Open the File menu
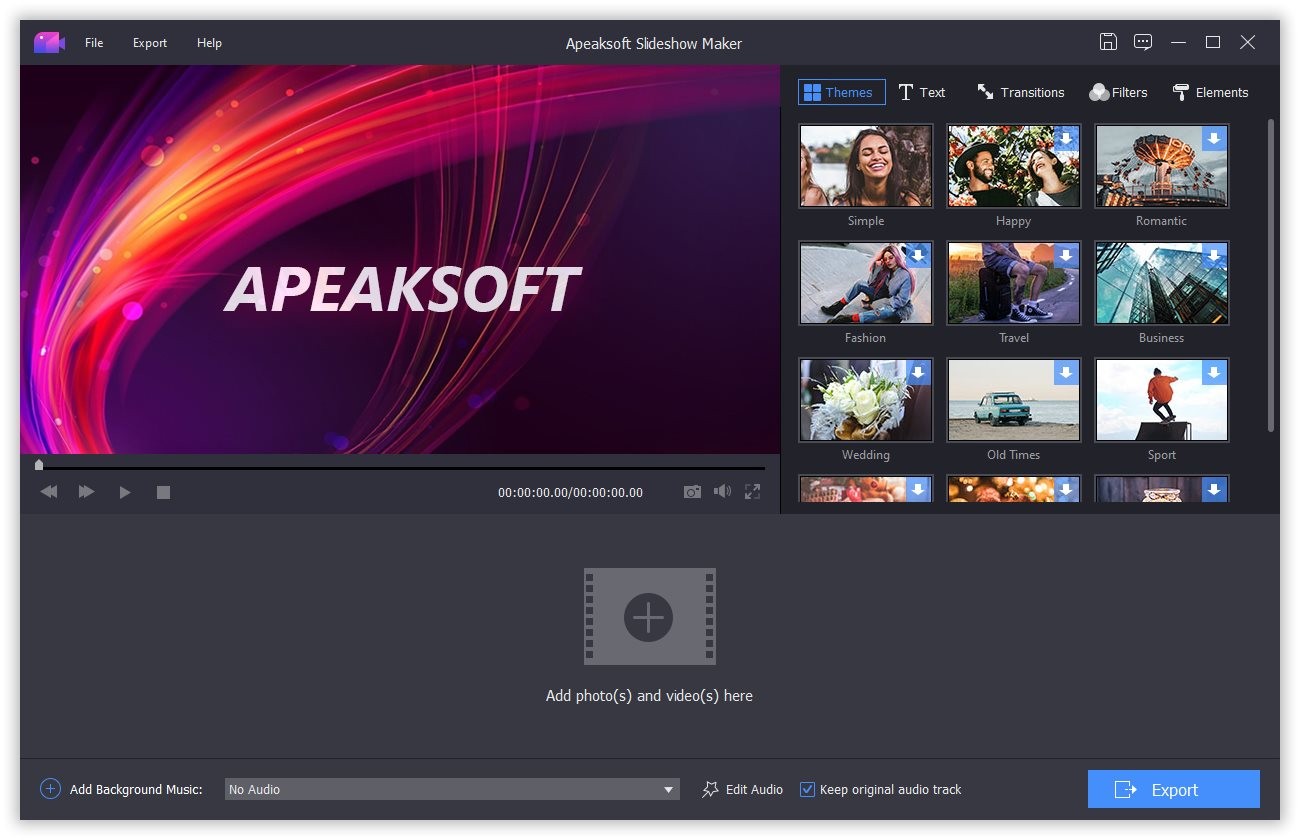Viewport: 1300px width, 840px height. coord(94,43)
